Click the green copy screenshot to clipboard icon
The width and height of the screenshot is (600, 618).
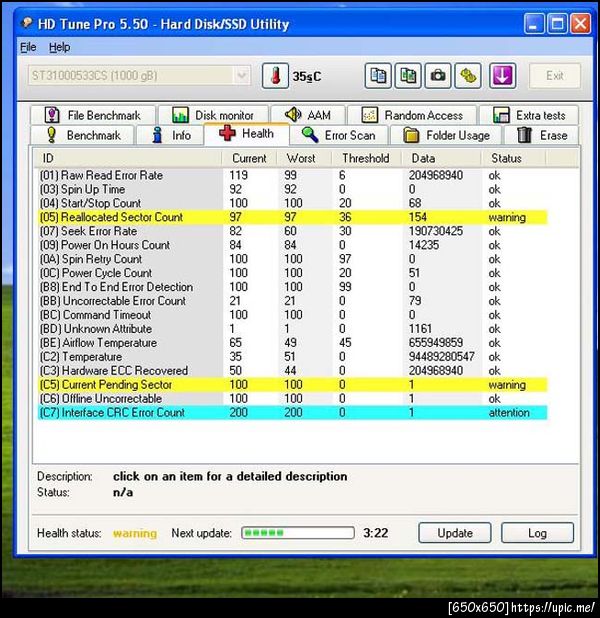tap(408, 76)
